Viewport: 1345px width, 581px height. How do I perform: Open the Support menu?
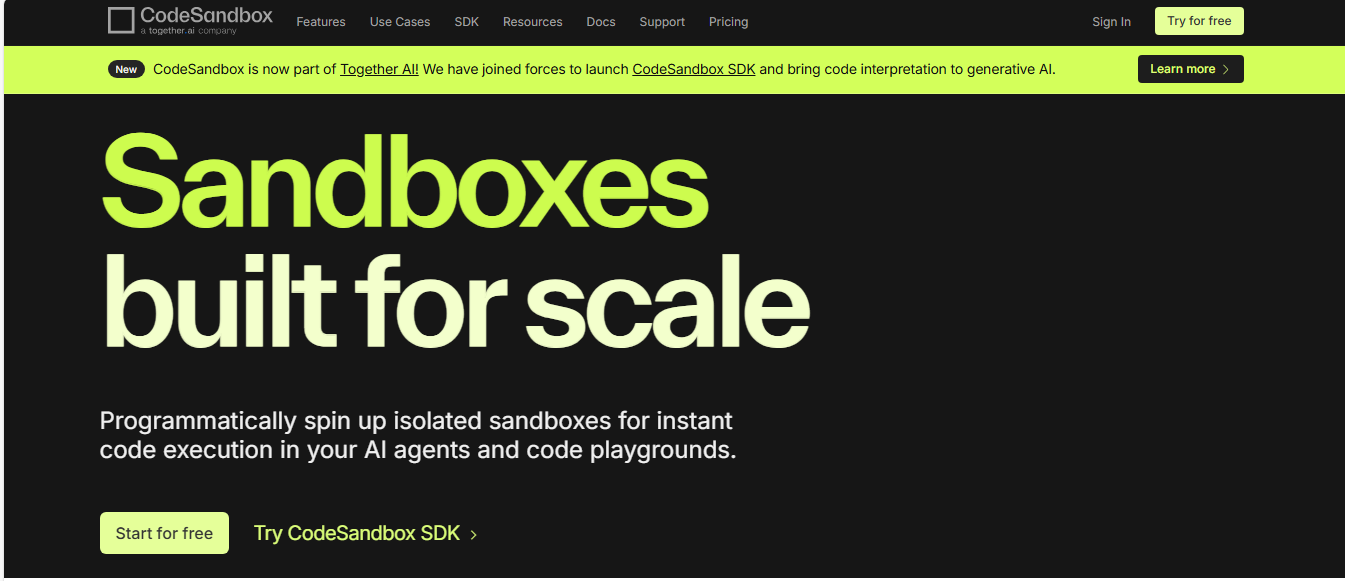pos(662,22)
